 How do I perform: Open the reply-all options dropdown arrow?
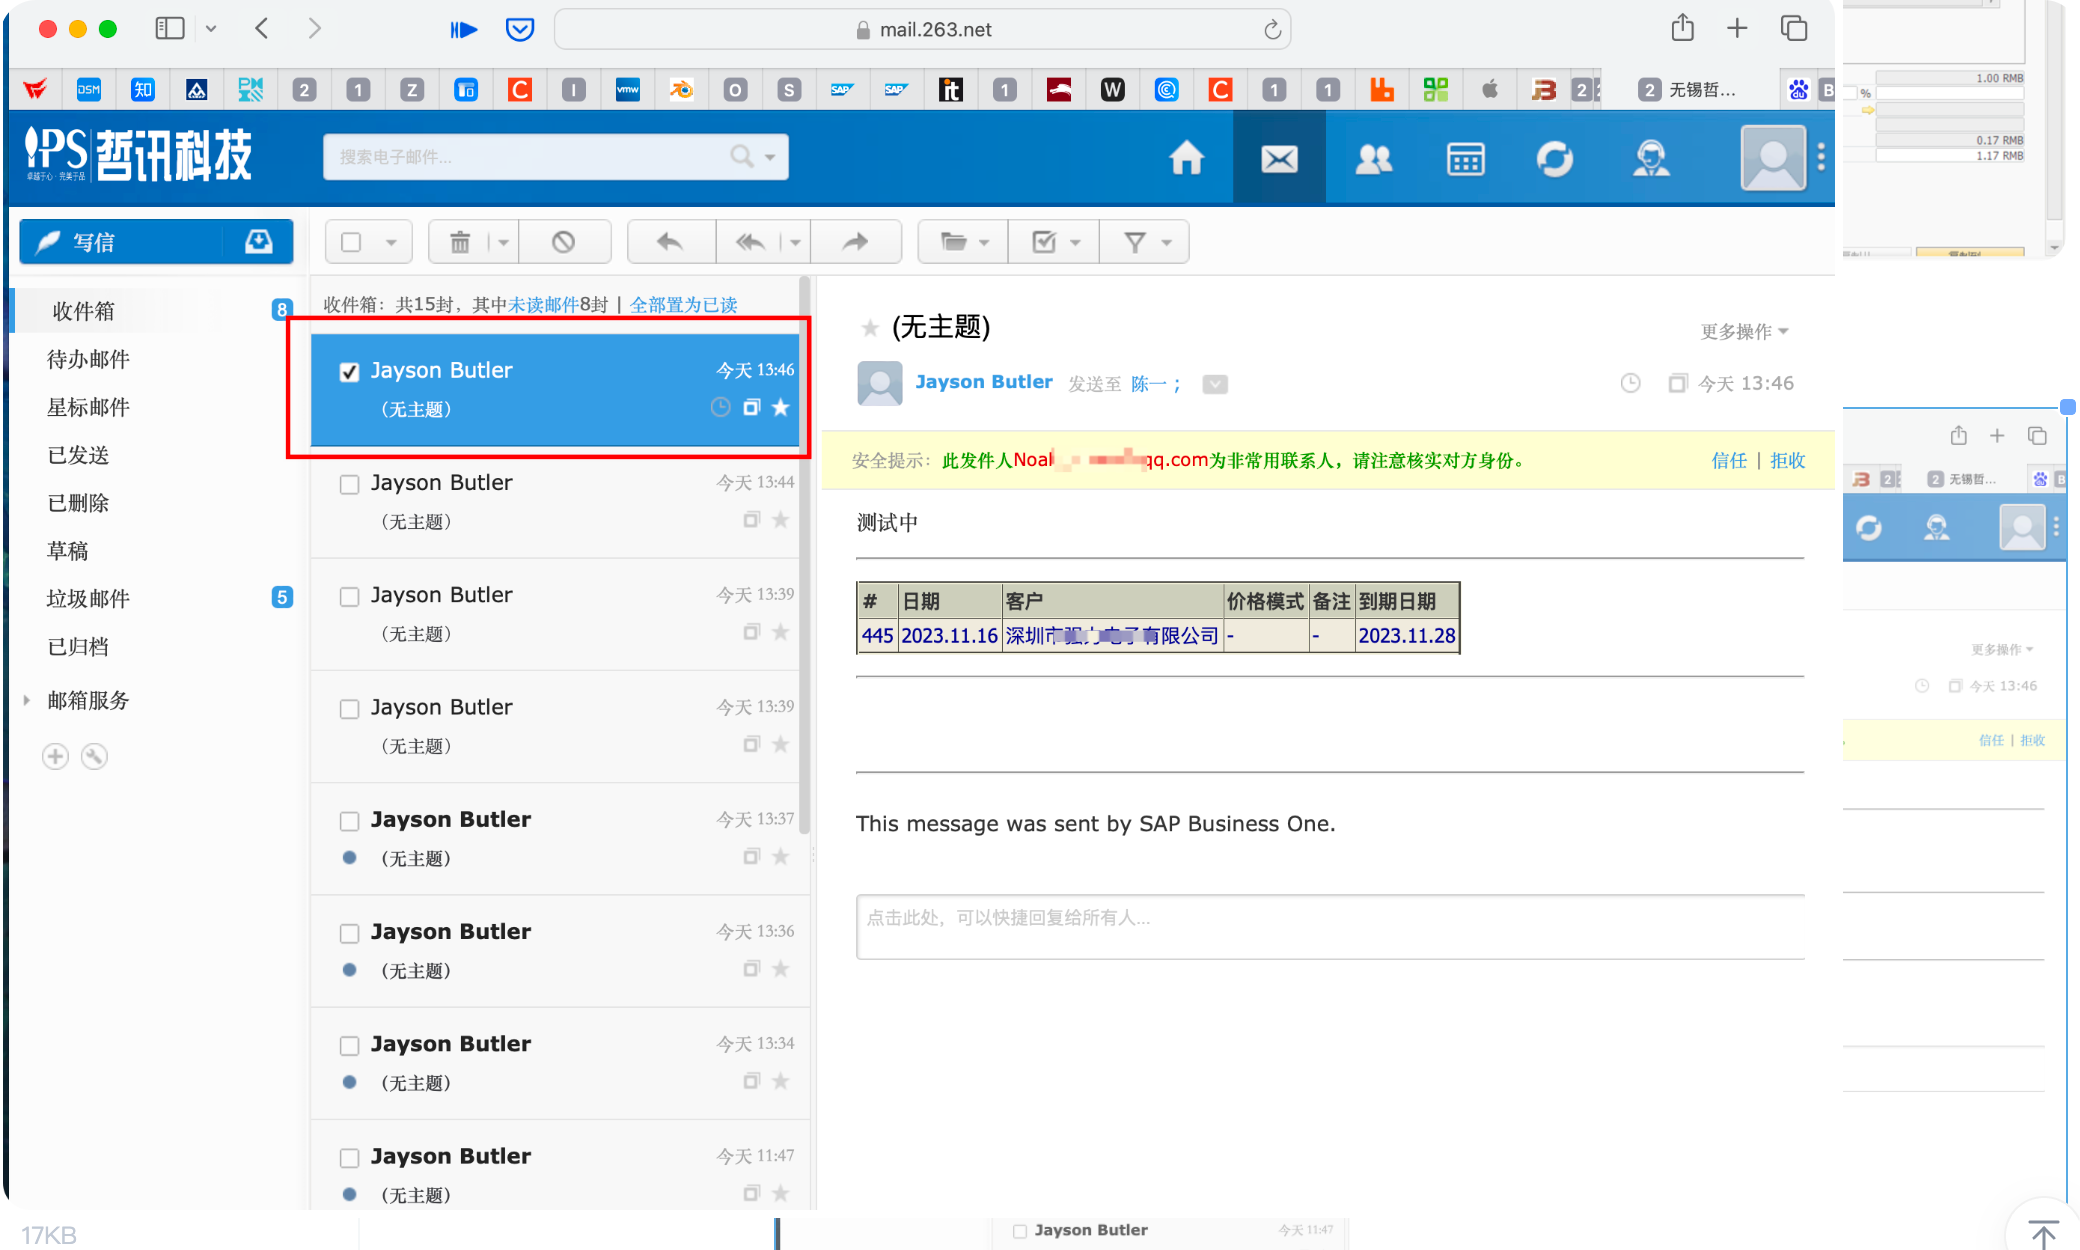795,242
